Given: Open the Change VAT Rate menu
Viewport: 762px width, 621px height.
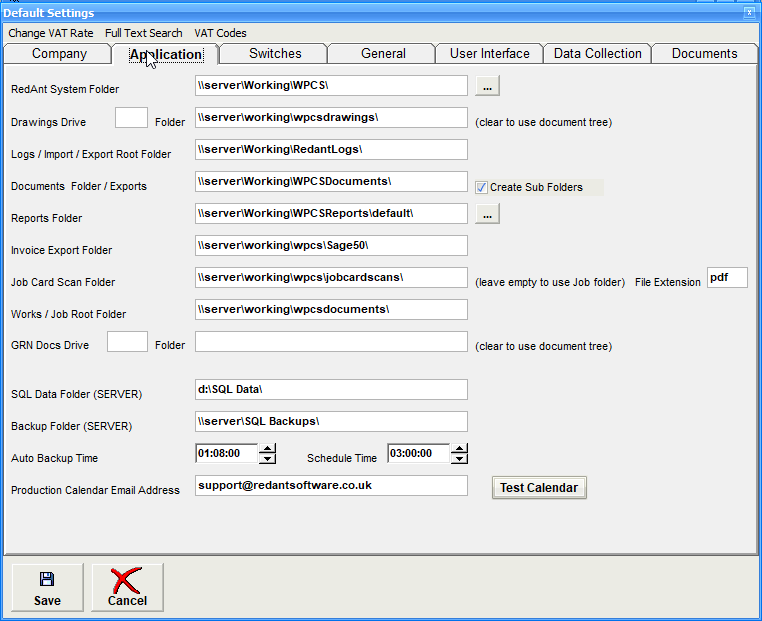Looking at the screenshot, I should click(51, 33).
